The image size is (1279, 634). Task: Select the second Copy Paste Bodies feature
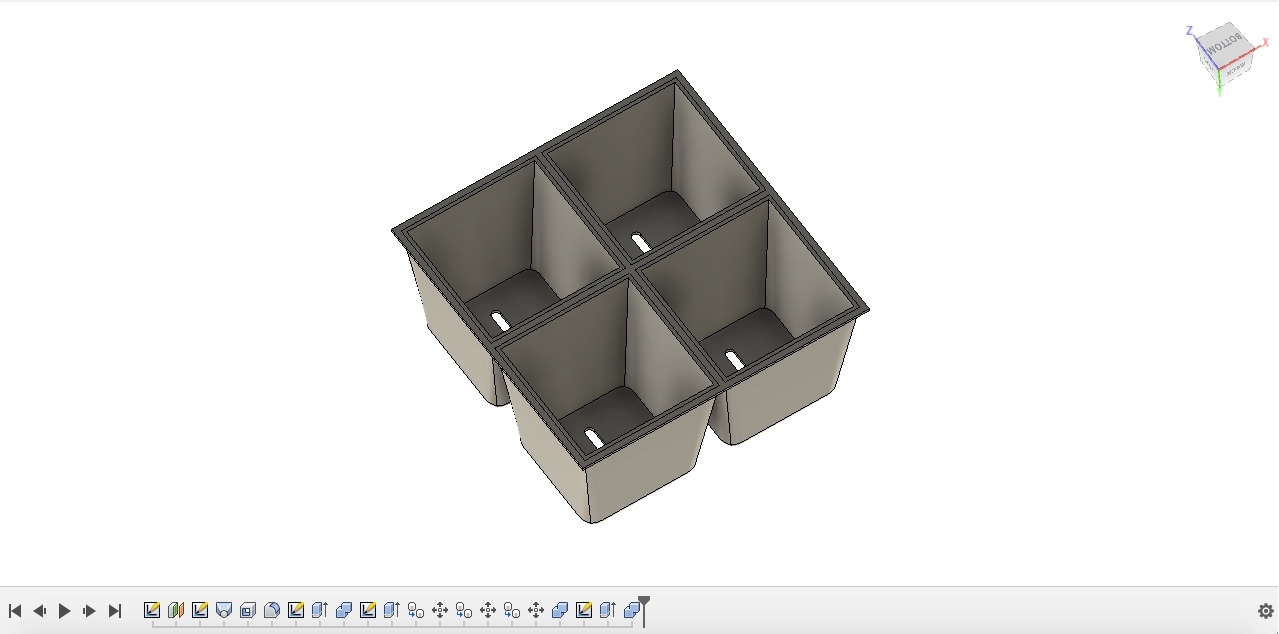(464, 610)
